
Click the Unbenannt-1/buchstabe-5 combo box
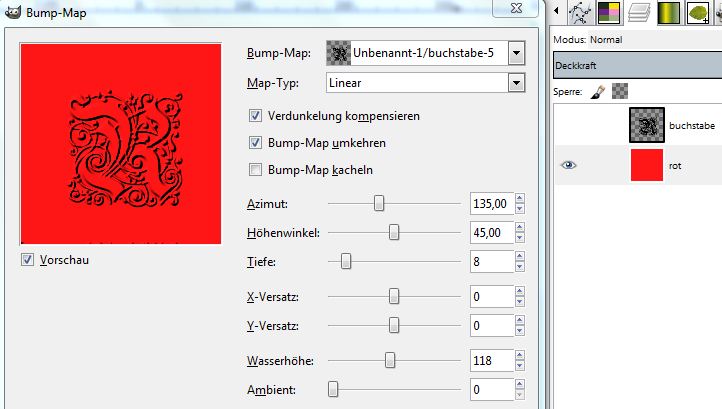coord(425,53)
